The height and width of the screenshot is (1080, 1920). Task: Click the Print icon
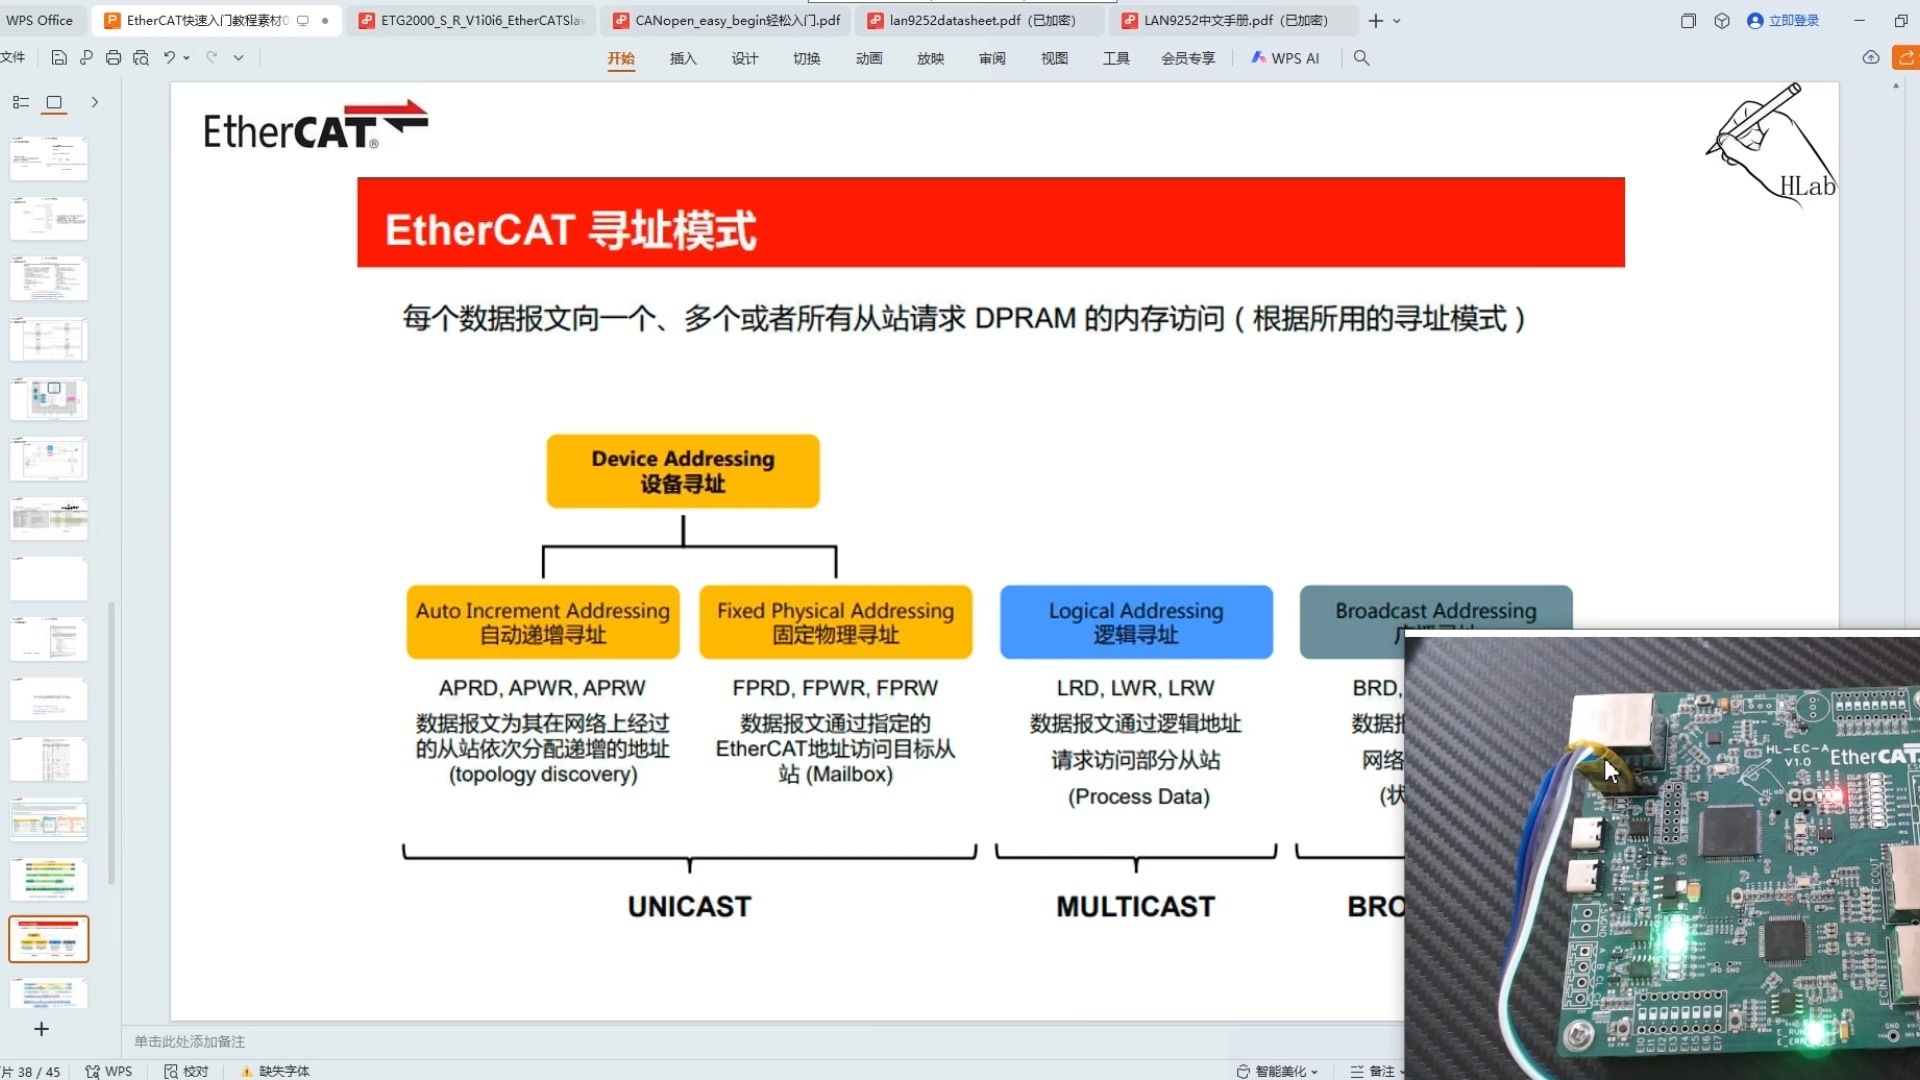[x=113, y=58]
